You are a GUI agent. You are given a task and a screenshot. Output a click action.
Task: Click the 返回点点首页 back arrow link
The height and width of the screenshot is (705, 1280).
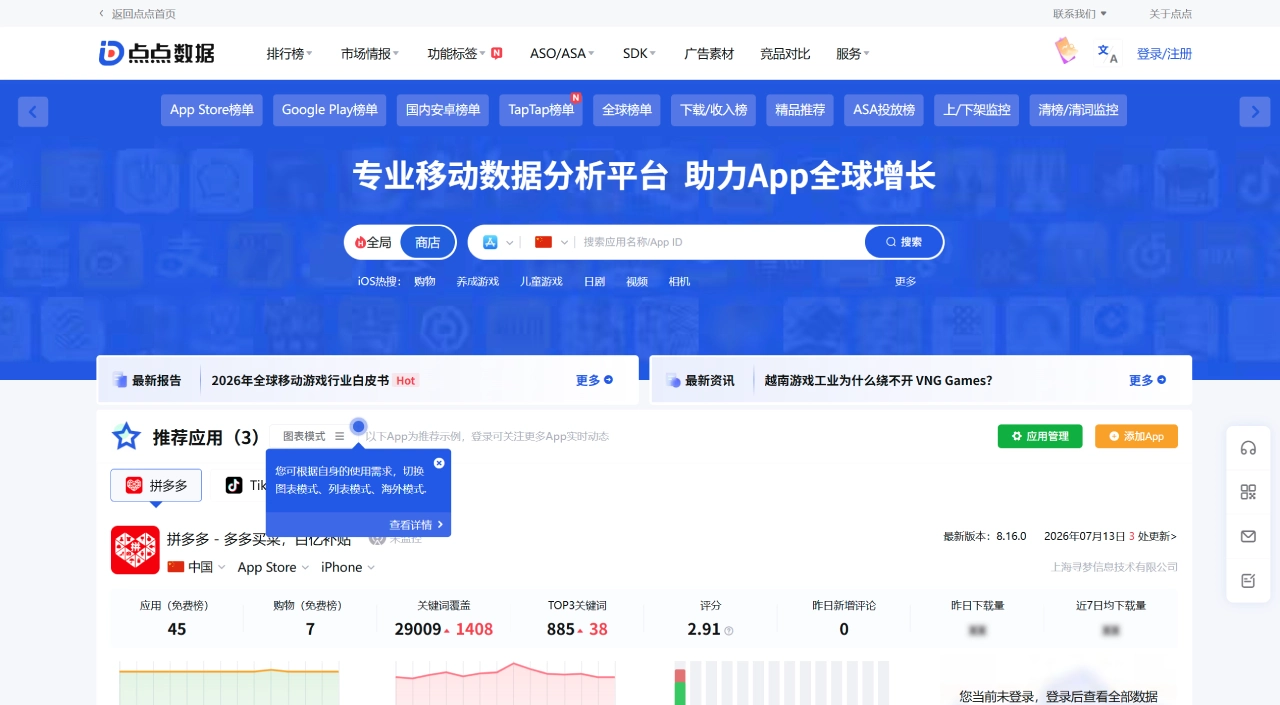point(137,14)
